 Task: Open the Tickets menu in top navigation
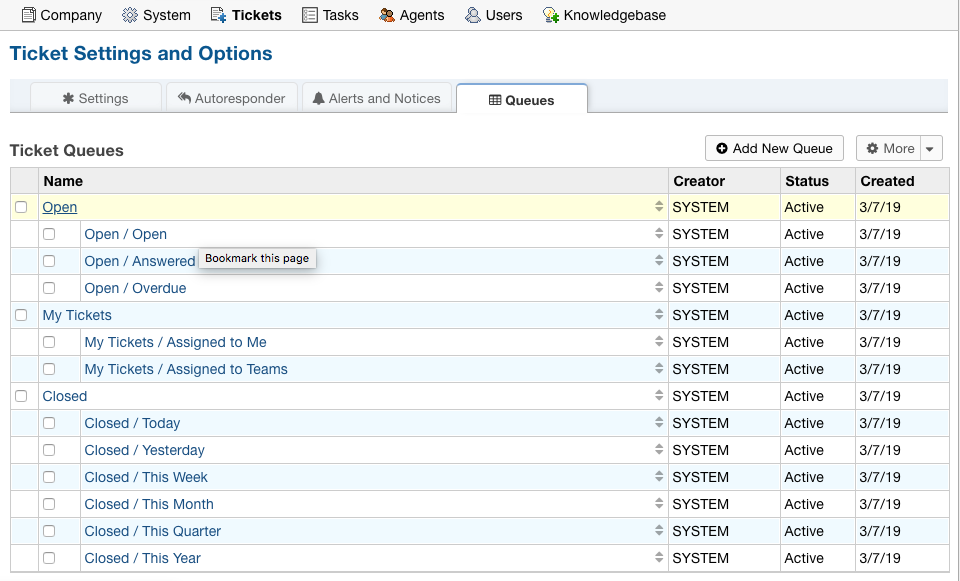tap(246, 15)
